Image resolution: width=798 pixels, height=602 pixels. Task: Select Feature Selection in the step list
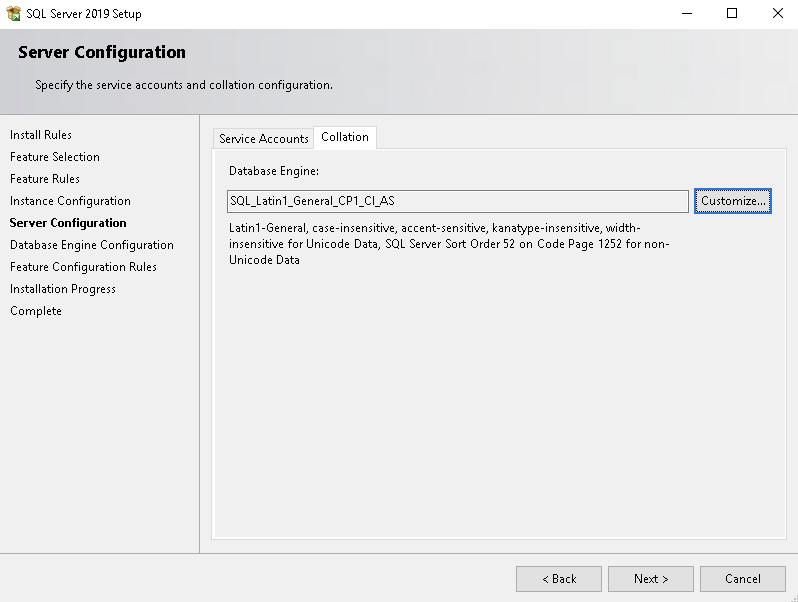click(x=55, y=157)
